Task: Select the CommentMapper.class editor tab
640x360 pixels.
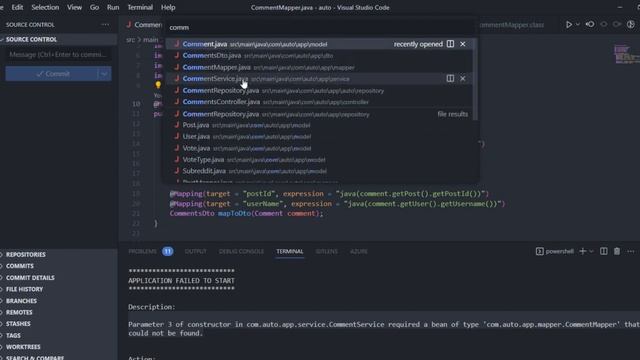Action: tap(511, 25)
